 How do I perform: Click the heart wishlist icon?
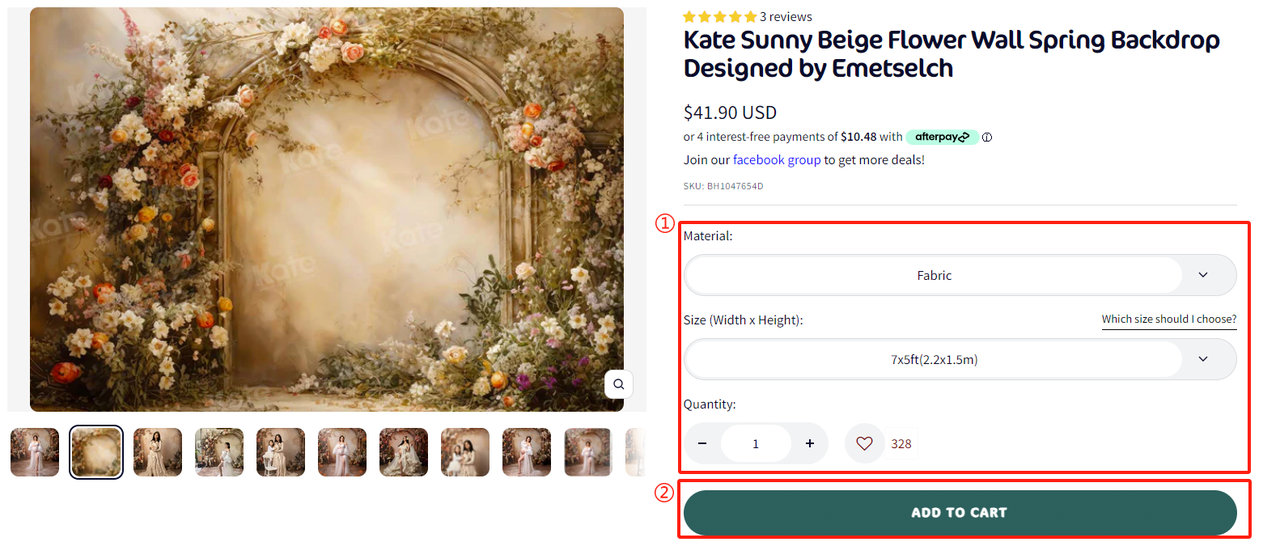(x=864, y=443)
